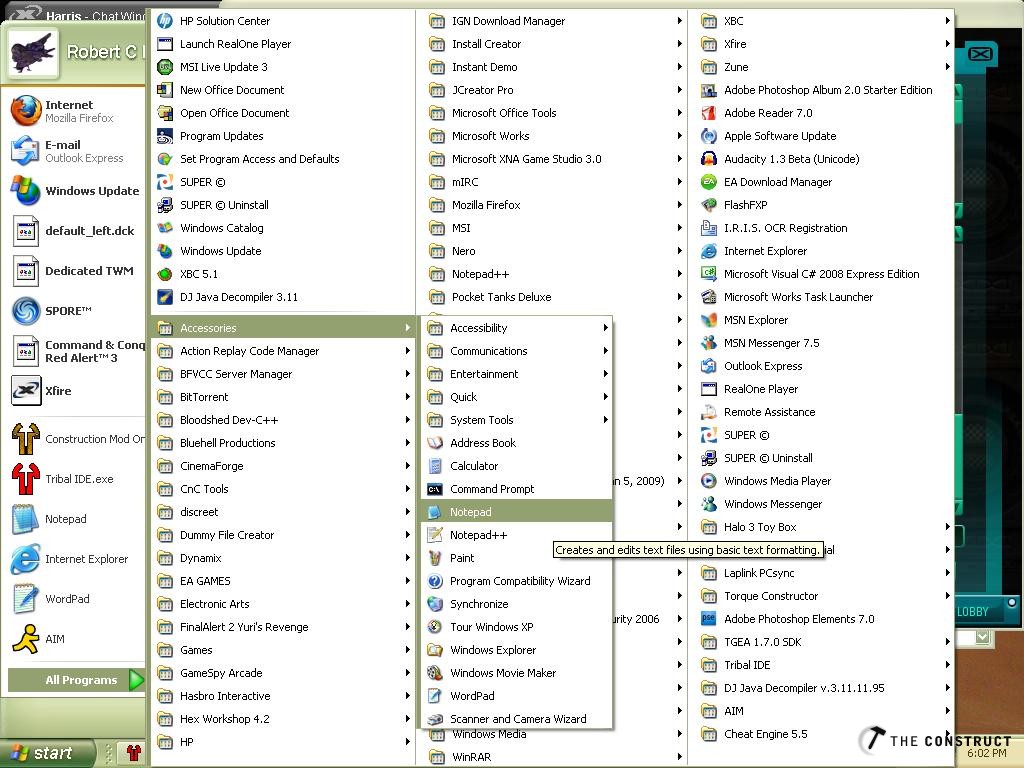This screenshot has height=768, width=1024.
Task: Select Windows Explorer in Accessories
Action: pyautogui.click(x=517, y=650)
